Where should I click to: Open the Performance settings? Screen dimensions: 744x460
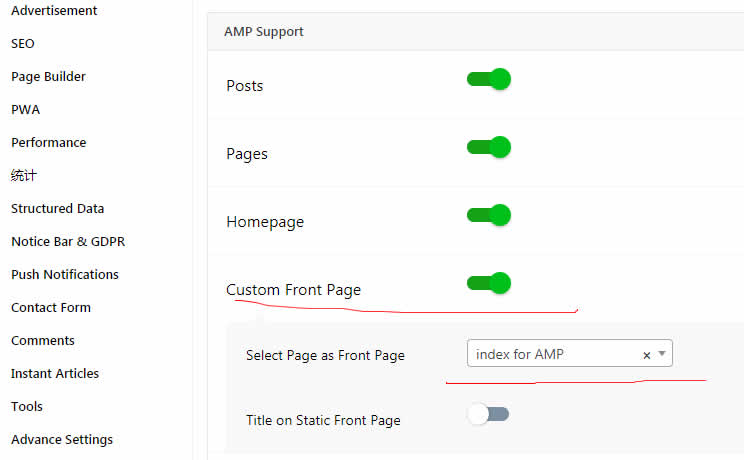coord(49,142)
